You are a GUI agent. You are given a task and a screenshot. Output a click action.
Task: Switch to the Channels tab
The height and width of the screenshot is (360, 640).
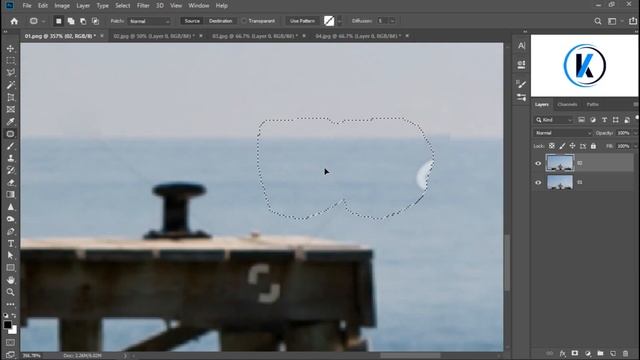tap(567, 104)
